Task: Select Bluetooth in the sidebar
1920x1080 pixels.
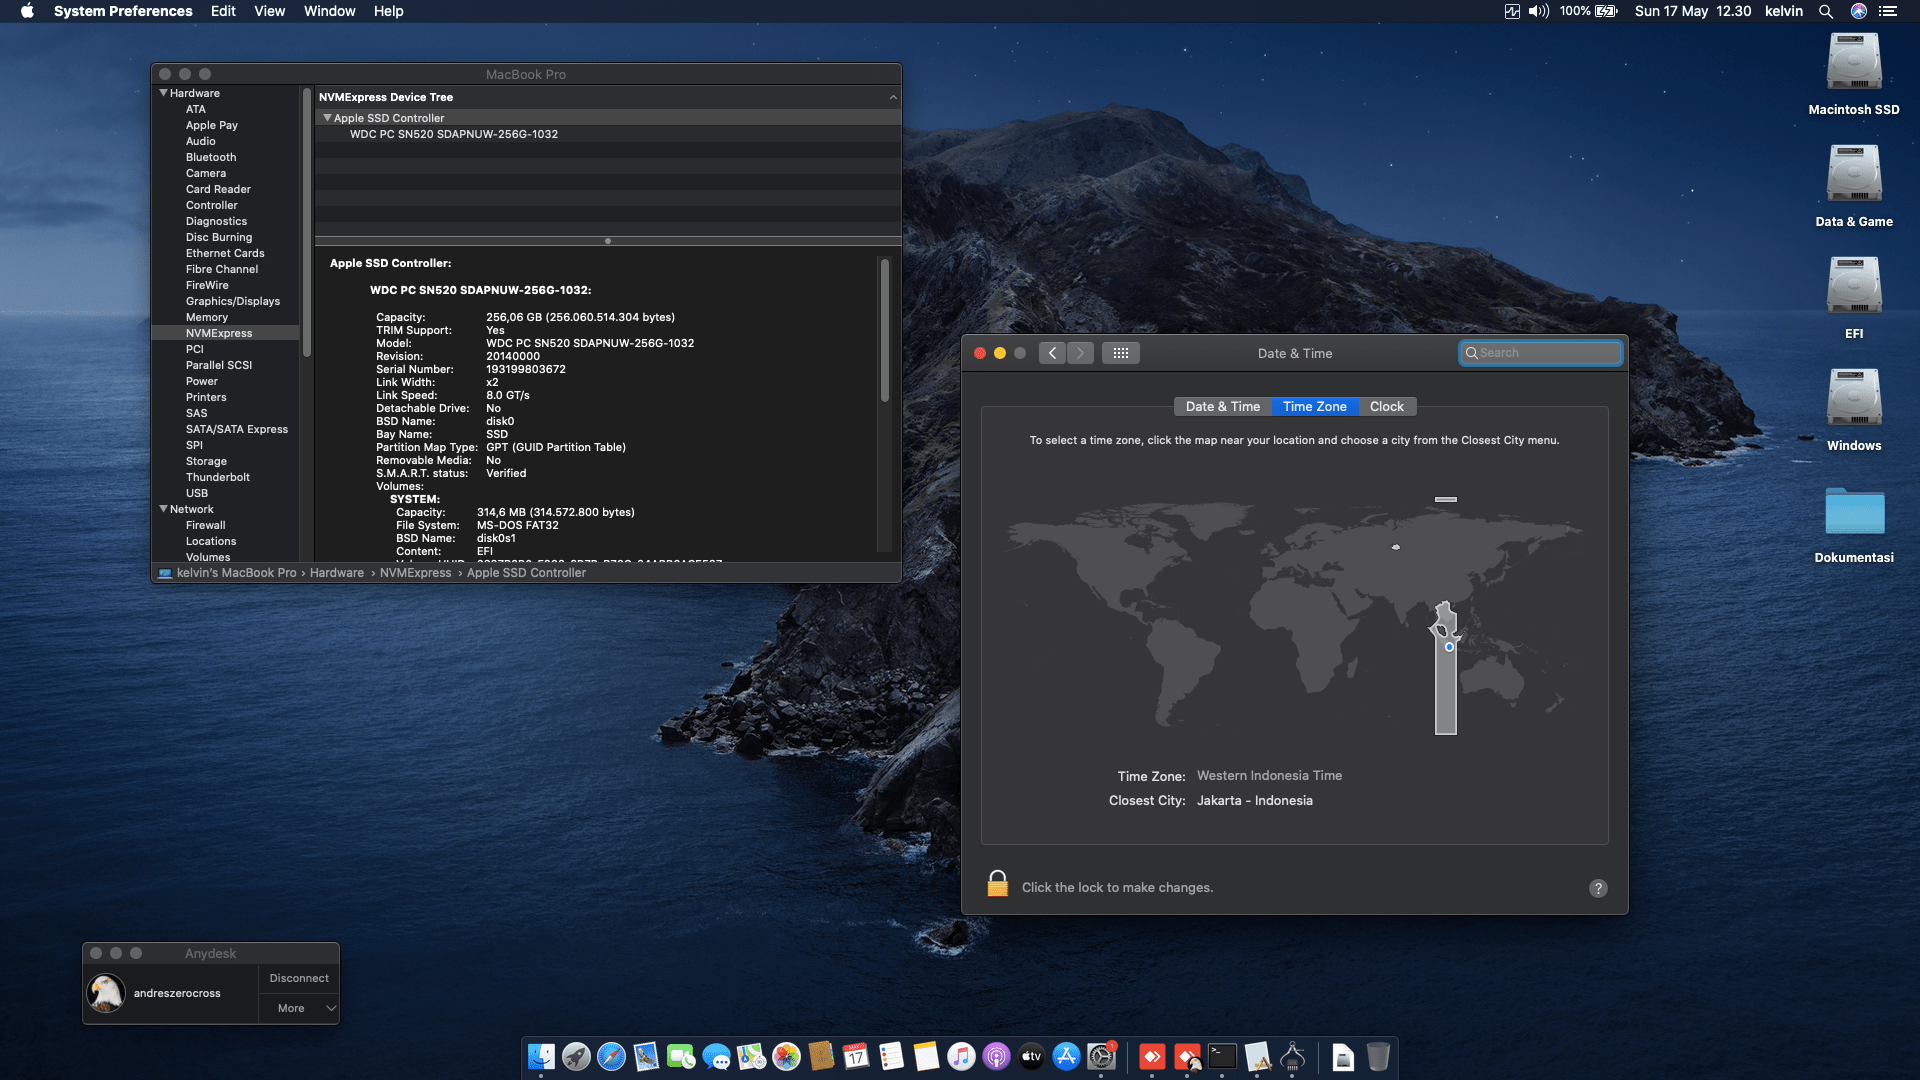Action: click(x=211, y=157)
